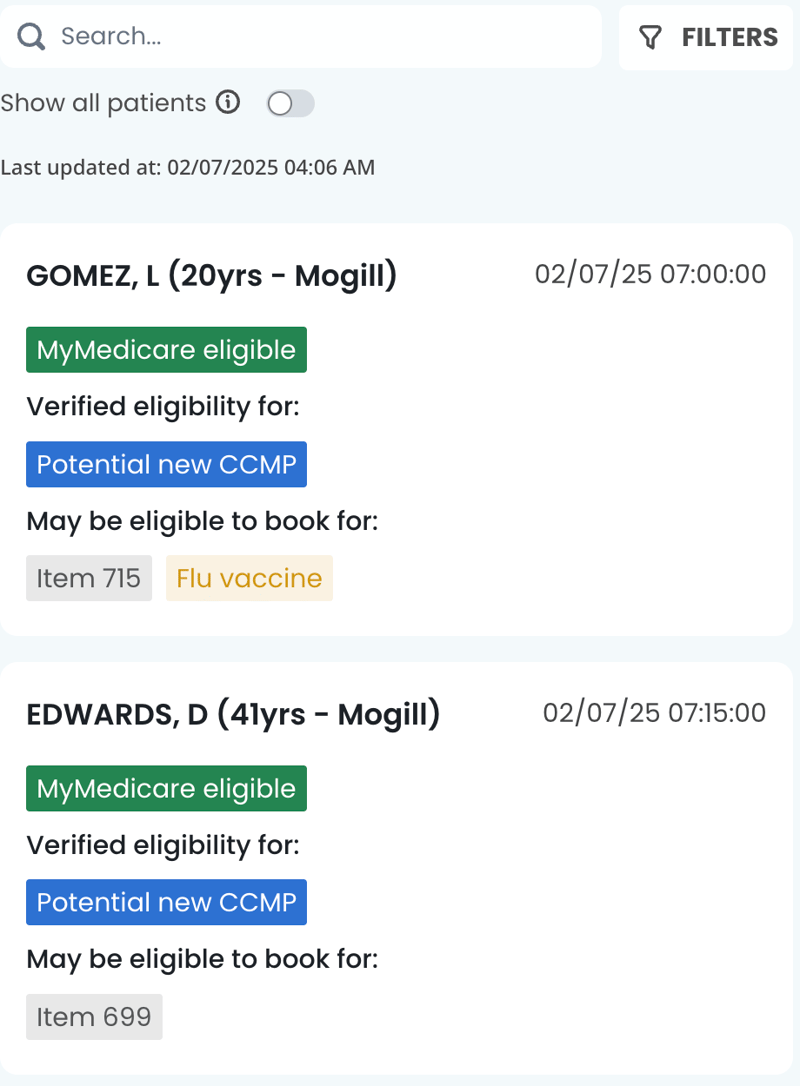Click GOMEZ's Verified eligibility for label
The image size is (800, 1086).
[163, 407]
